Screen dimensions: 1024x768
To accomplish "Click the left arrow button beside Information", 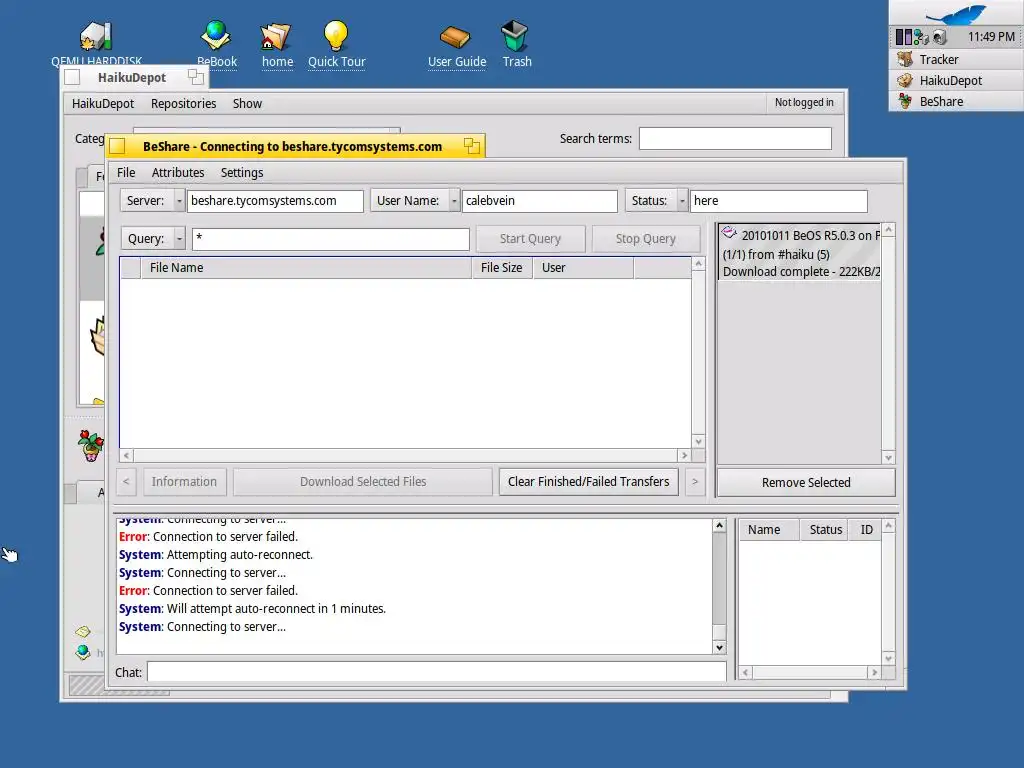I will tap(126, 482).
